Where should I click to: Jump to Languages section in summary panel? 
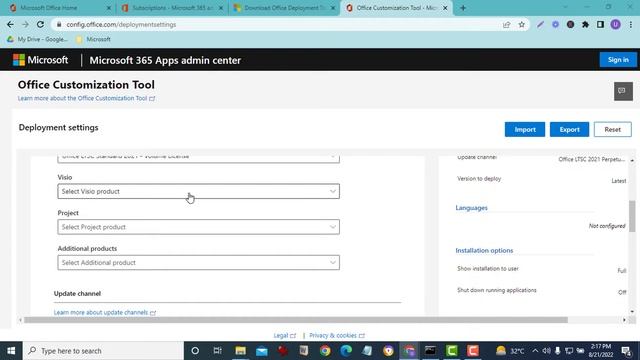coord(471,208)
